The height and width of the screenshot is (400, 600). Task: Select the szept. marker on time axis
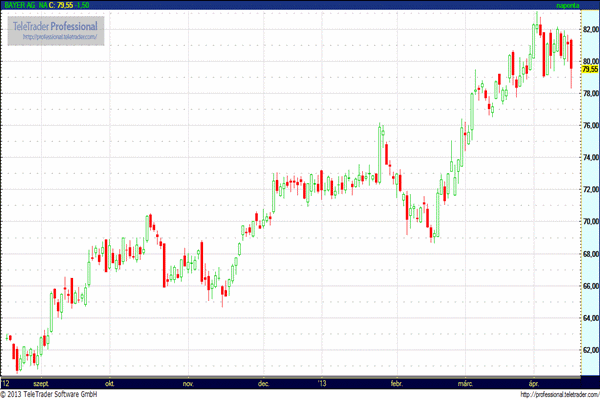coord(42,382)
